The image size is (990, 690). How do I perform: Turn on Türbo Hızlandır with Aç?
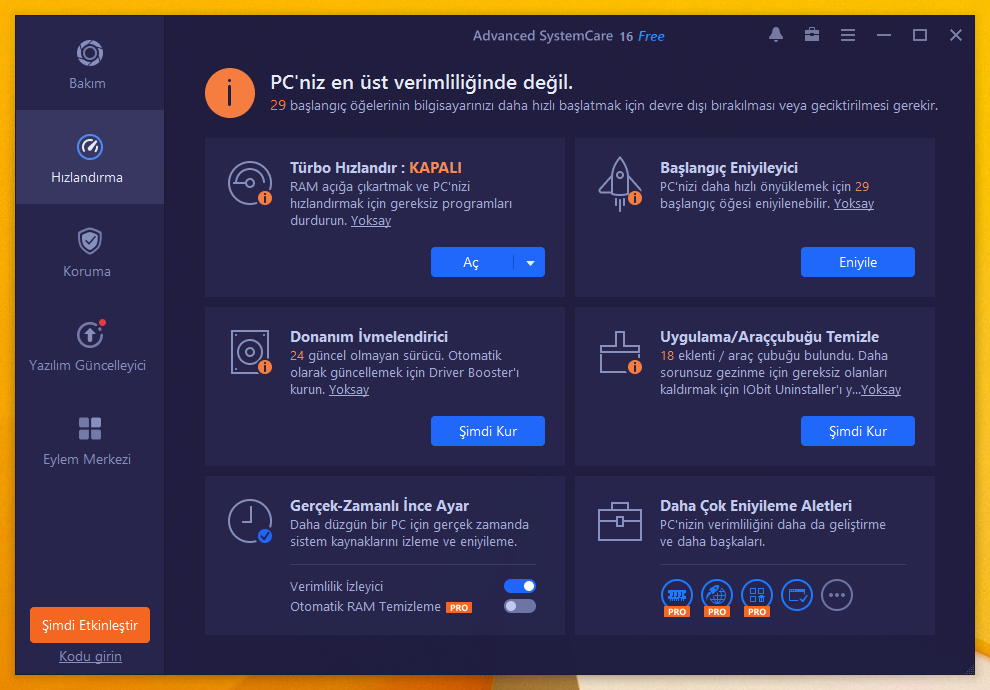[x=472, y=262]
